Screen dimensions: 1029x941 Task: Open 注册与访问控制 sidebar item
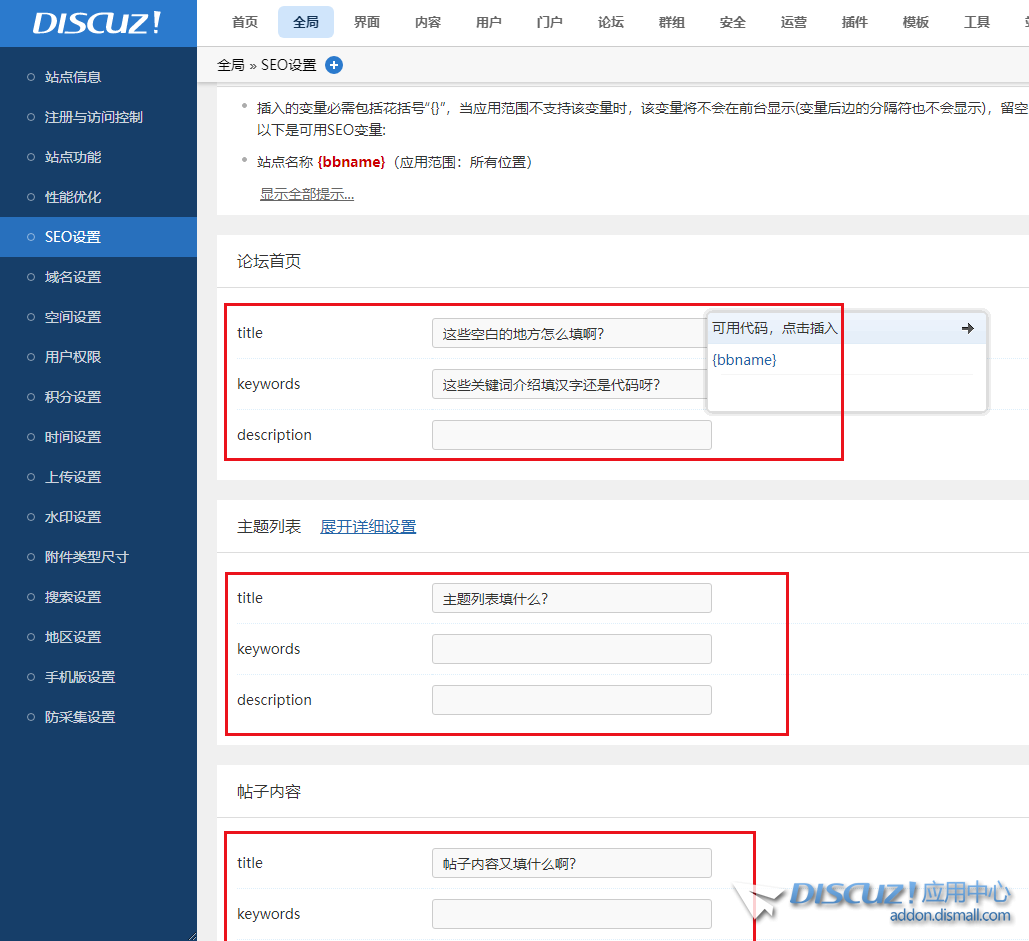pyautogui.click(x=94, y=117)
